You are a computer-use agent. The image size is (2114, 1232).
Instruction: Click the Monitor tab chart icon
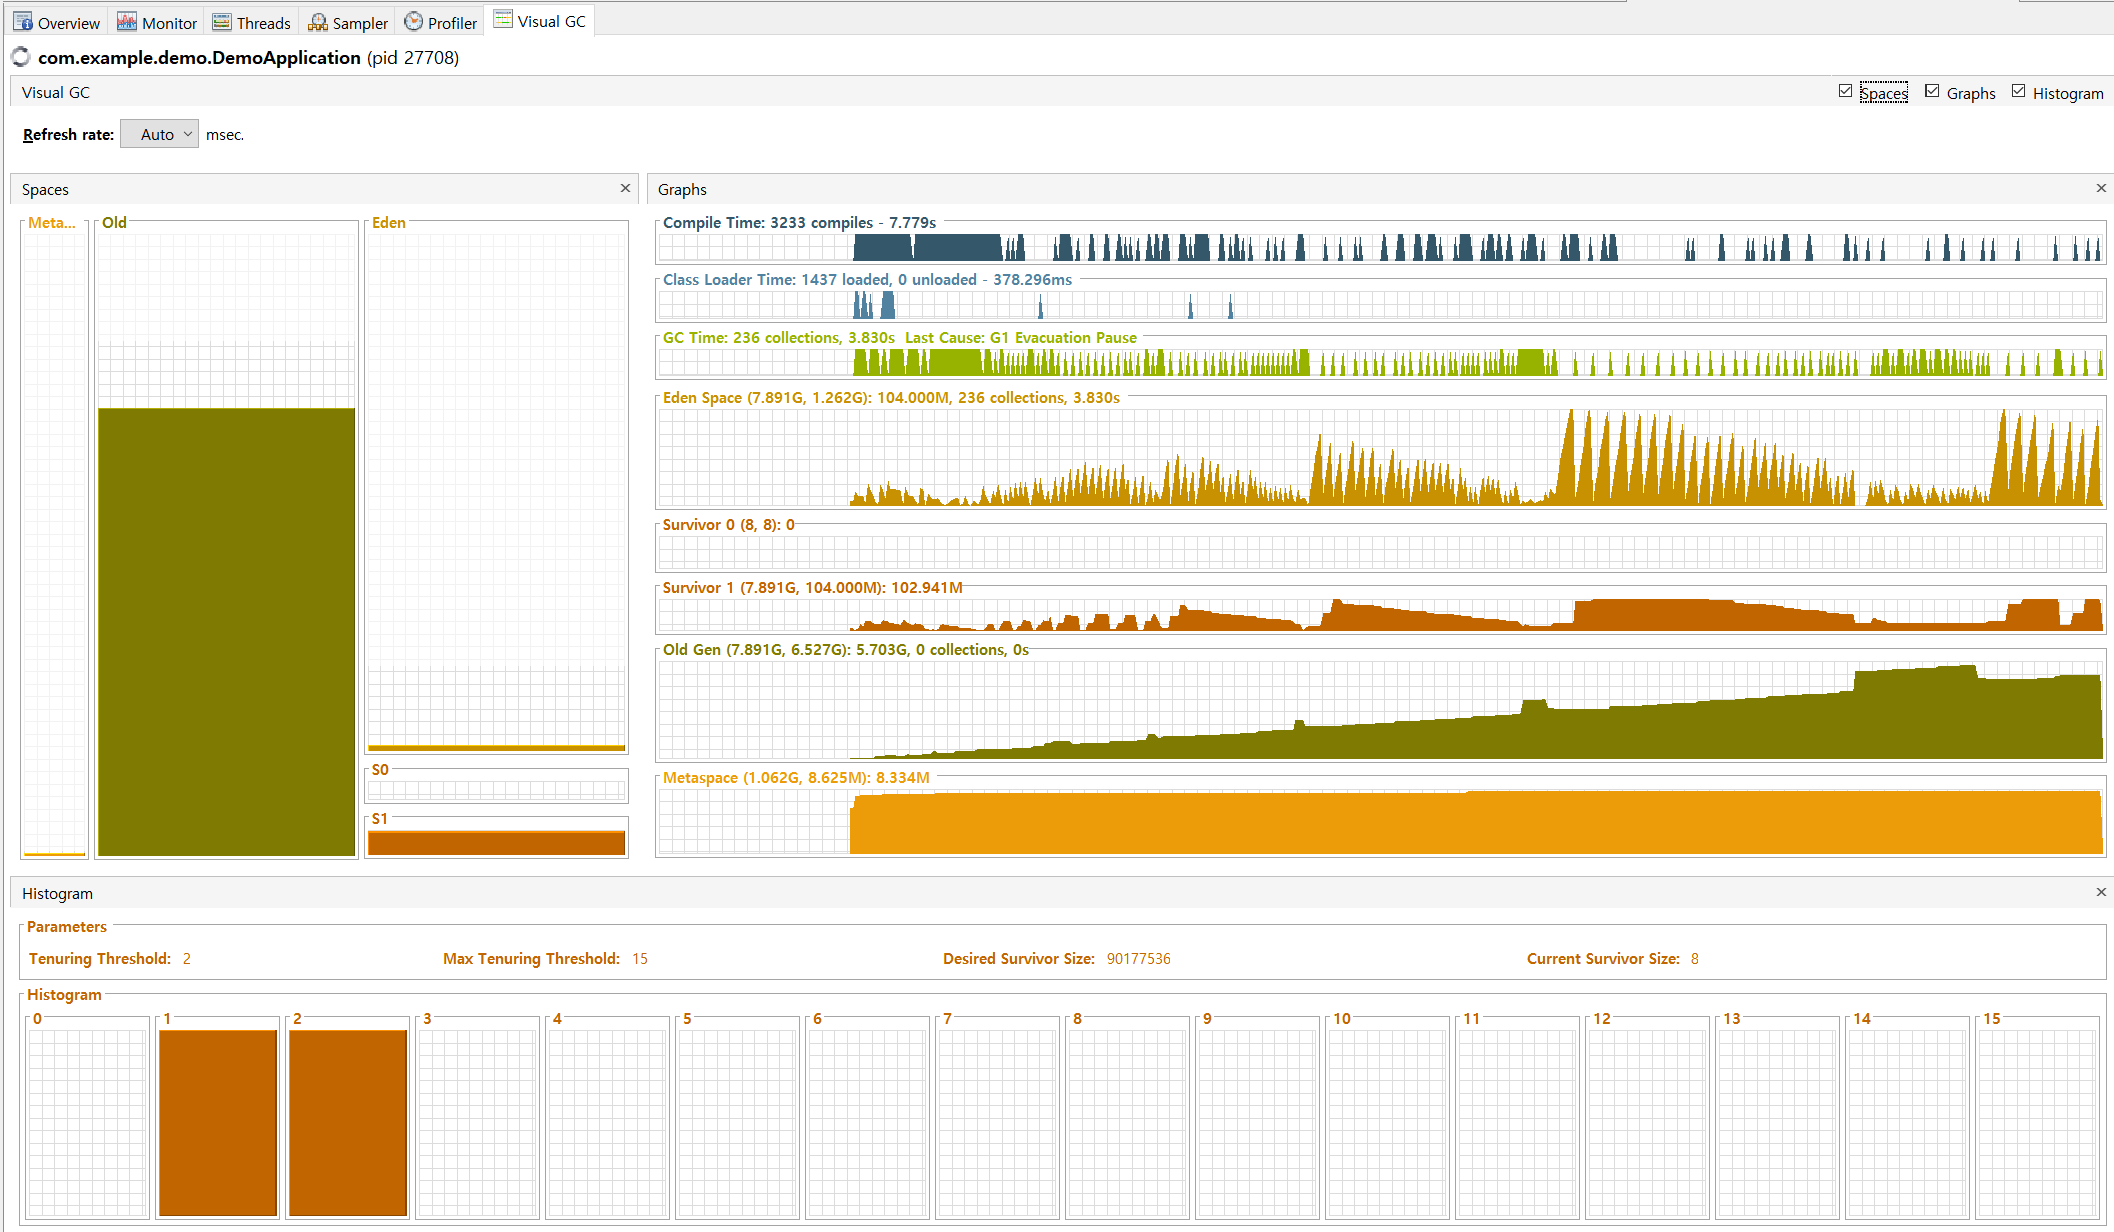127,22
